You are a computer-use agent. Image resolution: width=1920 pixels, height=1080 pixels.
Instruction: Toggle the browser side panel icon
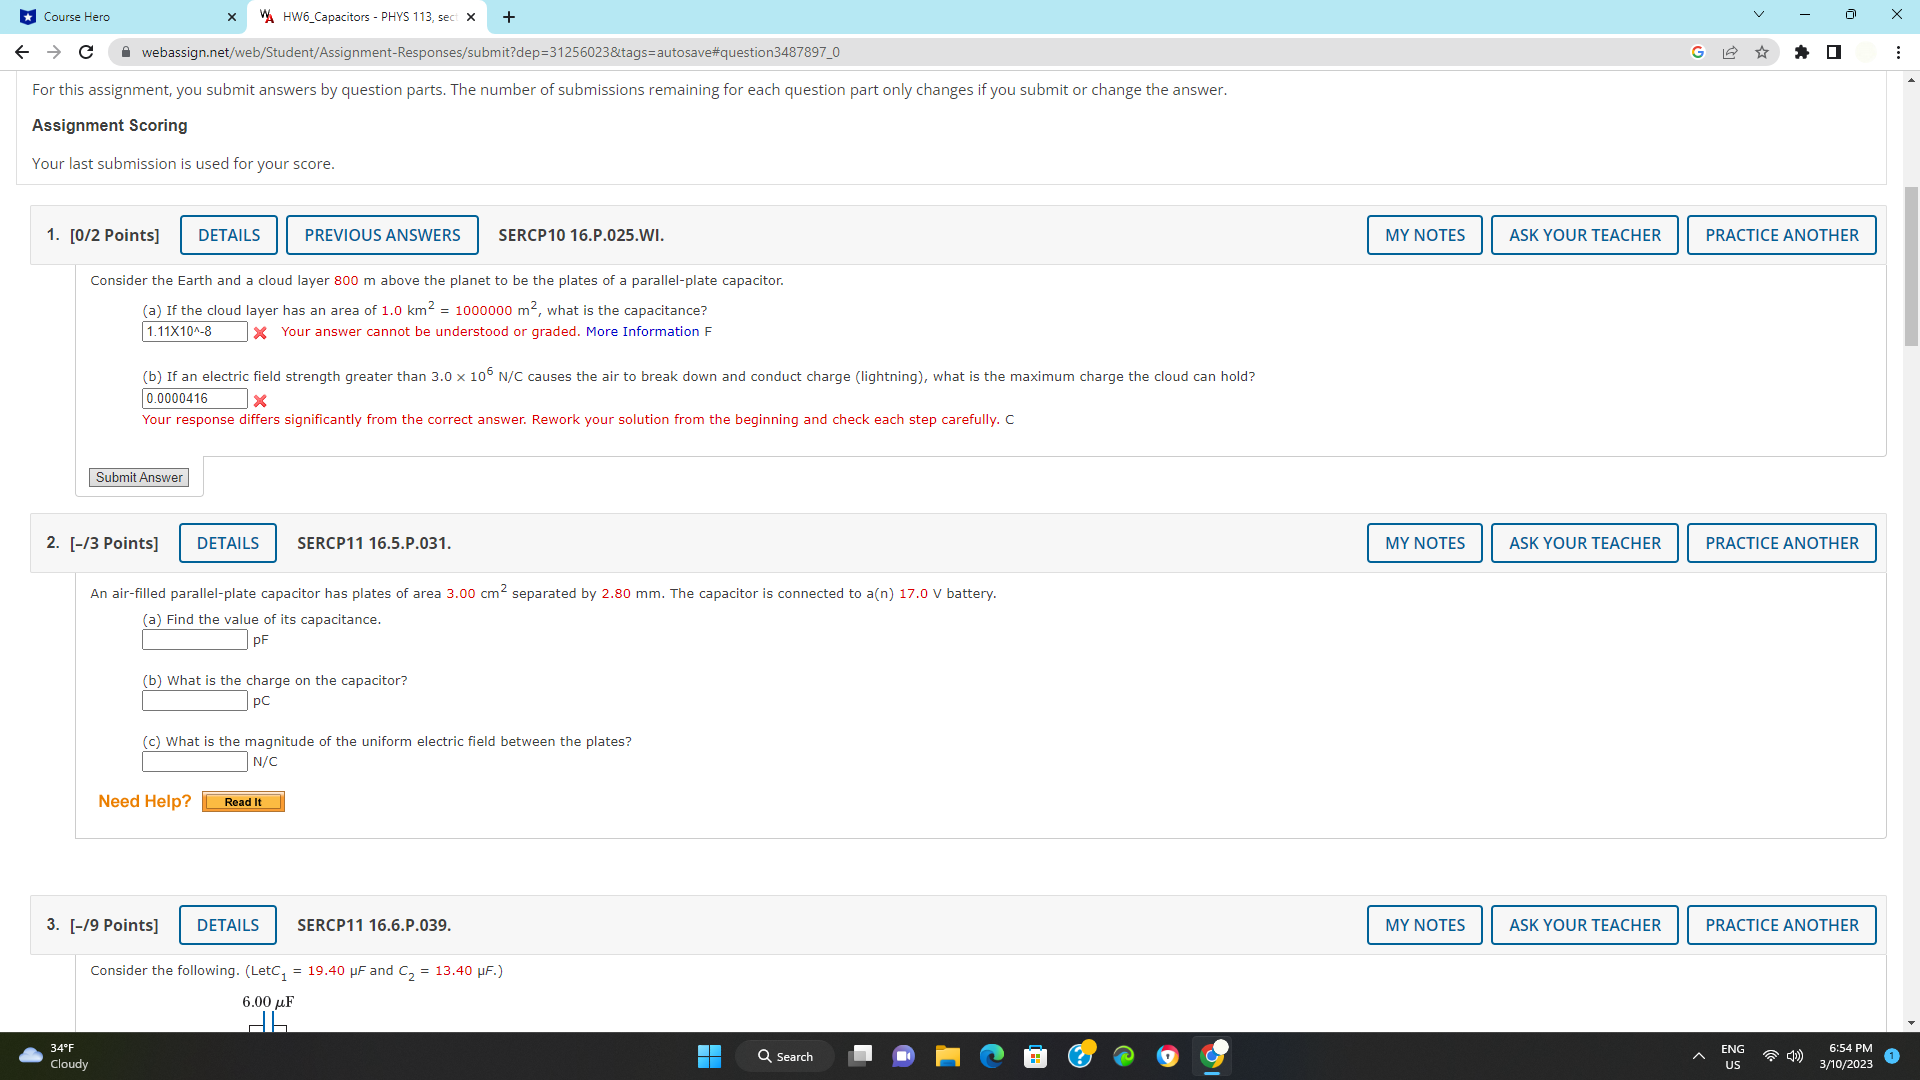click(1834, 52)
